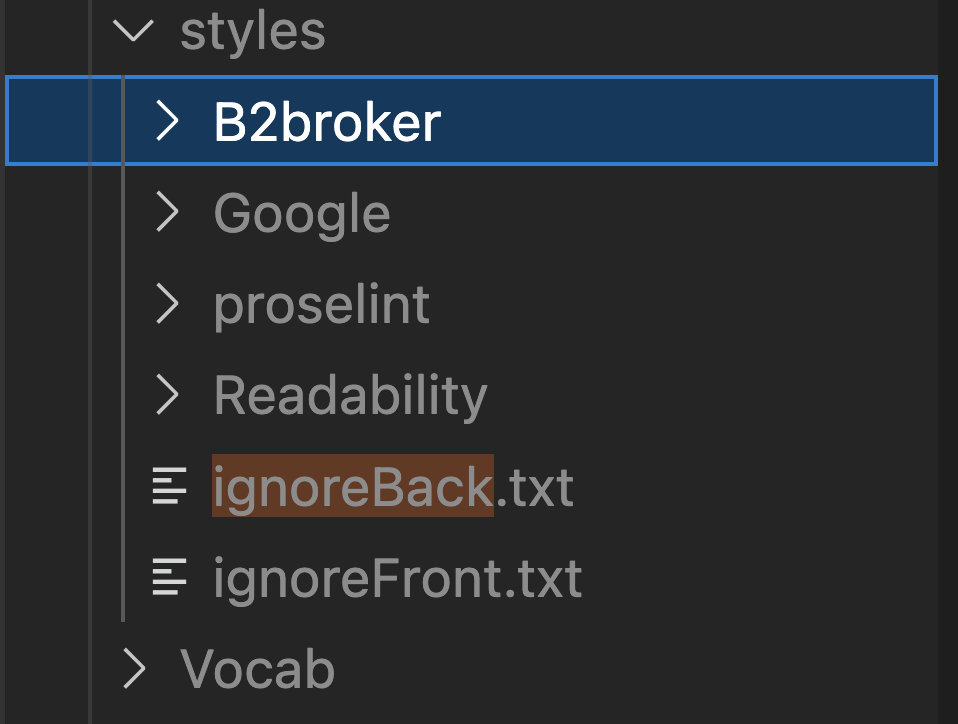The width and height of the screenshot is (958, 724).
Task: Expand the proselint folder chevron
Action: (168, 304)
